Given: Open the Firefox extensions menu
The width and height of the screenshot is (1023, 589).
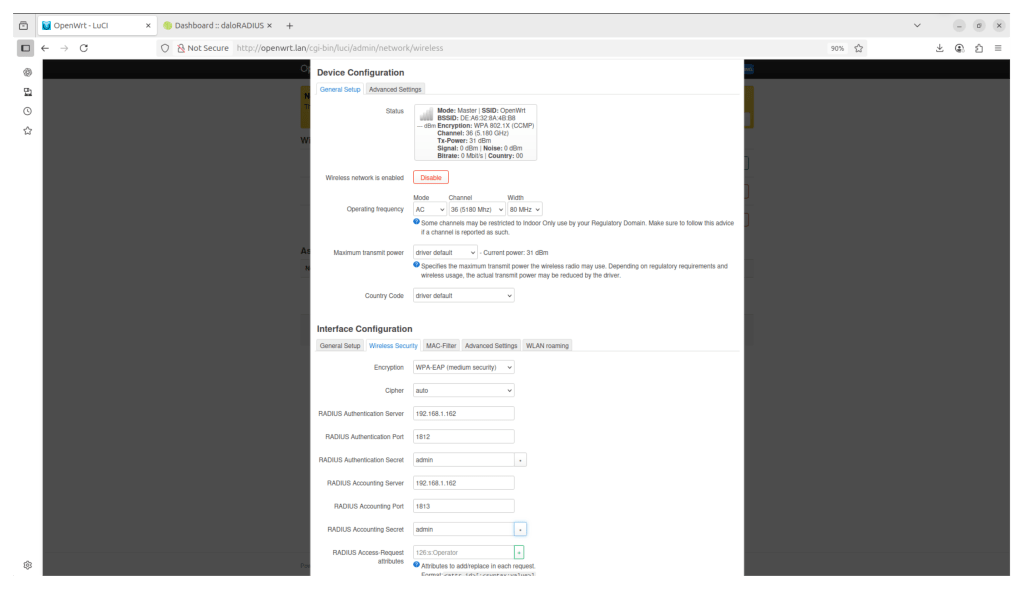Looking at the screenshot, I should click(978, 48).
